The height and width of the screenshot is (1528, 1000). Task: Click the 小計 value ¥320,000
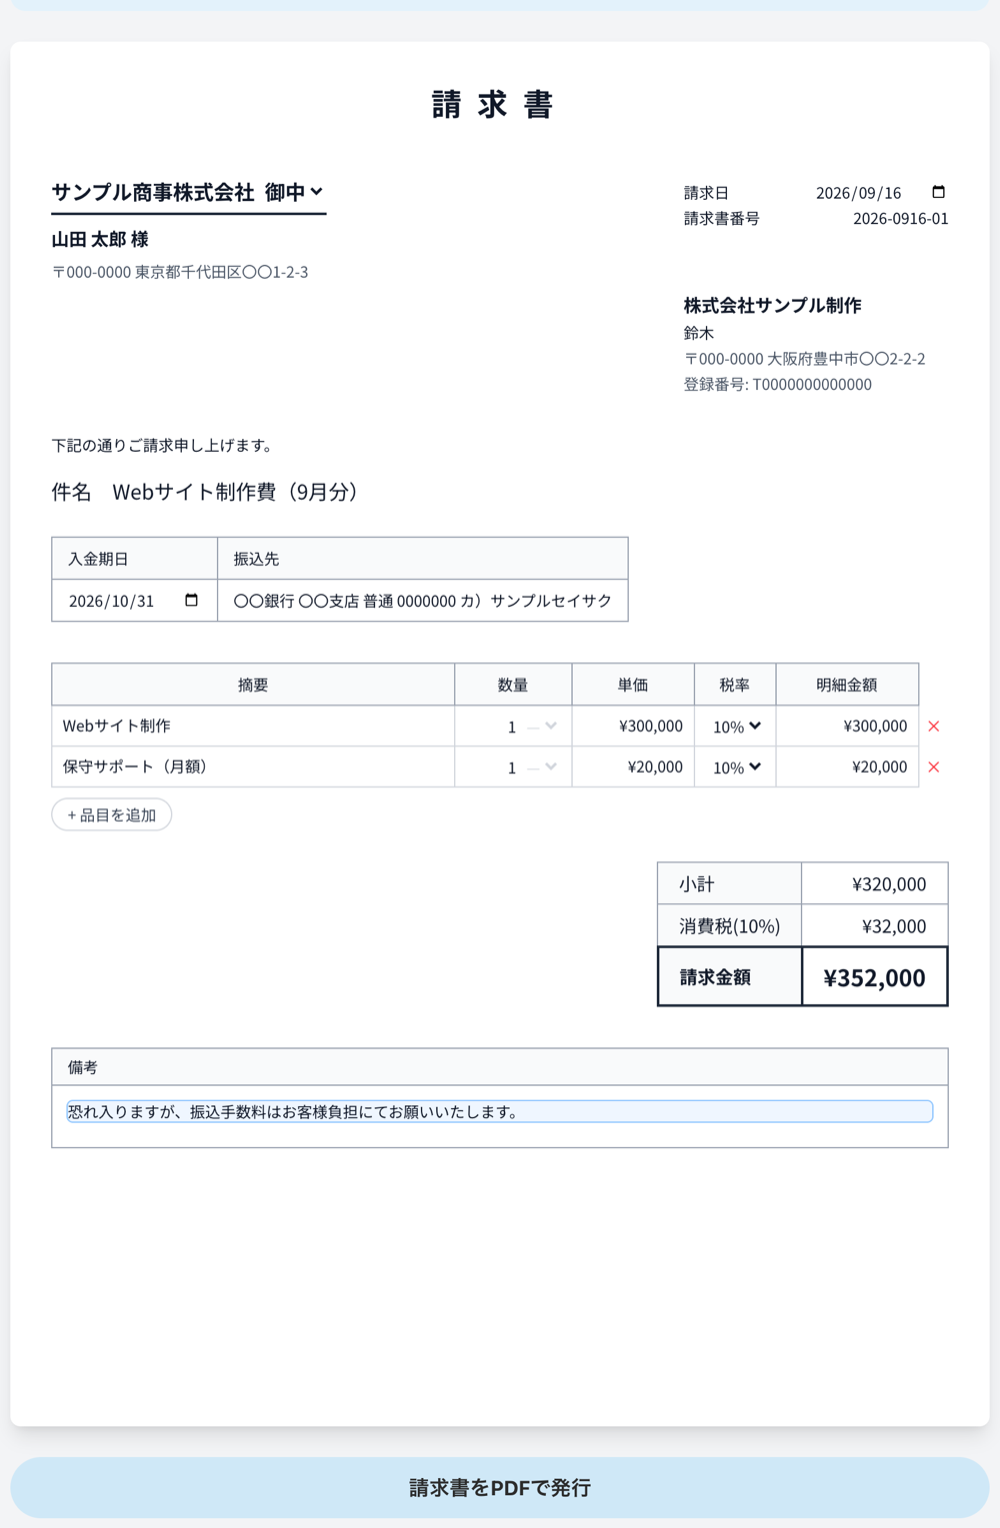click(x=889, y=884)
